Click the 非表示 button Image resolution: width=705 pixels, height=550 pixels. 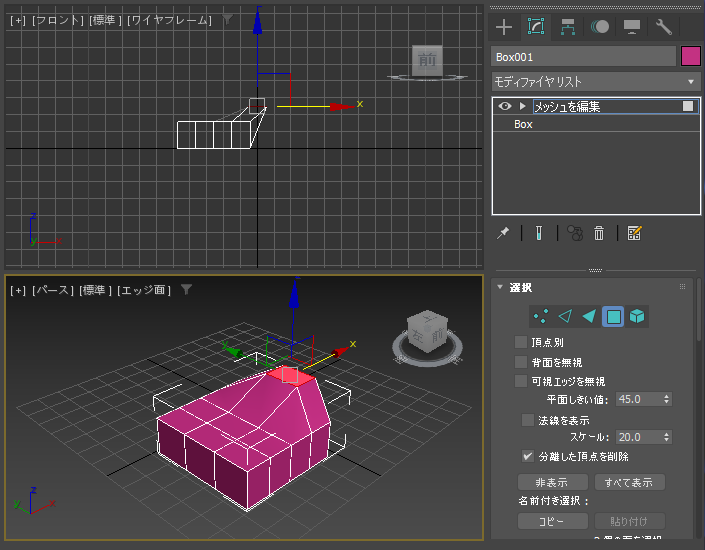(553, 483)
